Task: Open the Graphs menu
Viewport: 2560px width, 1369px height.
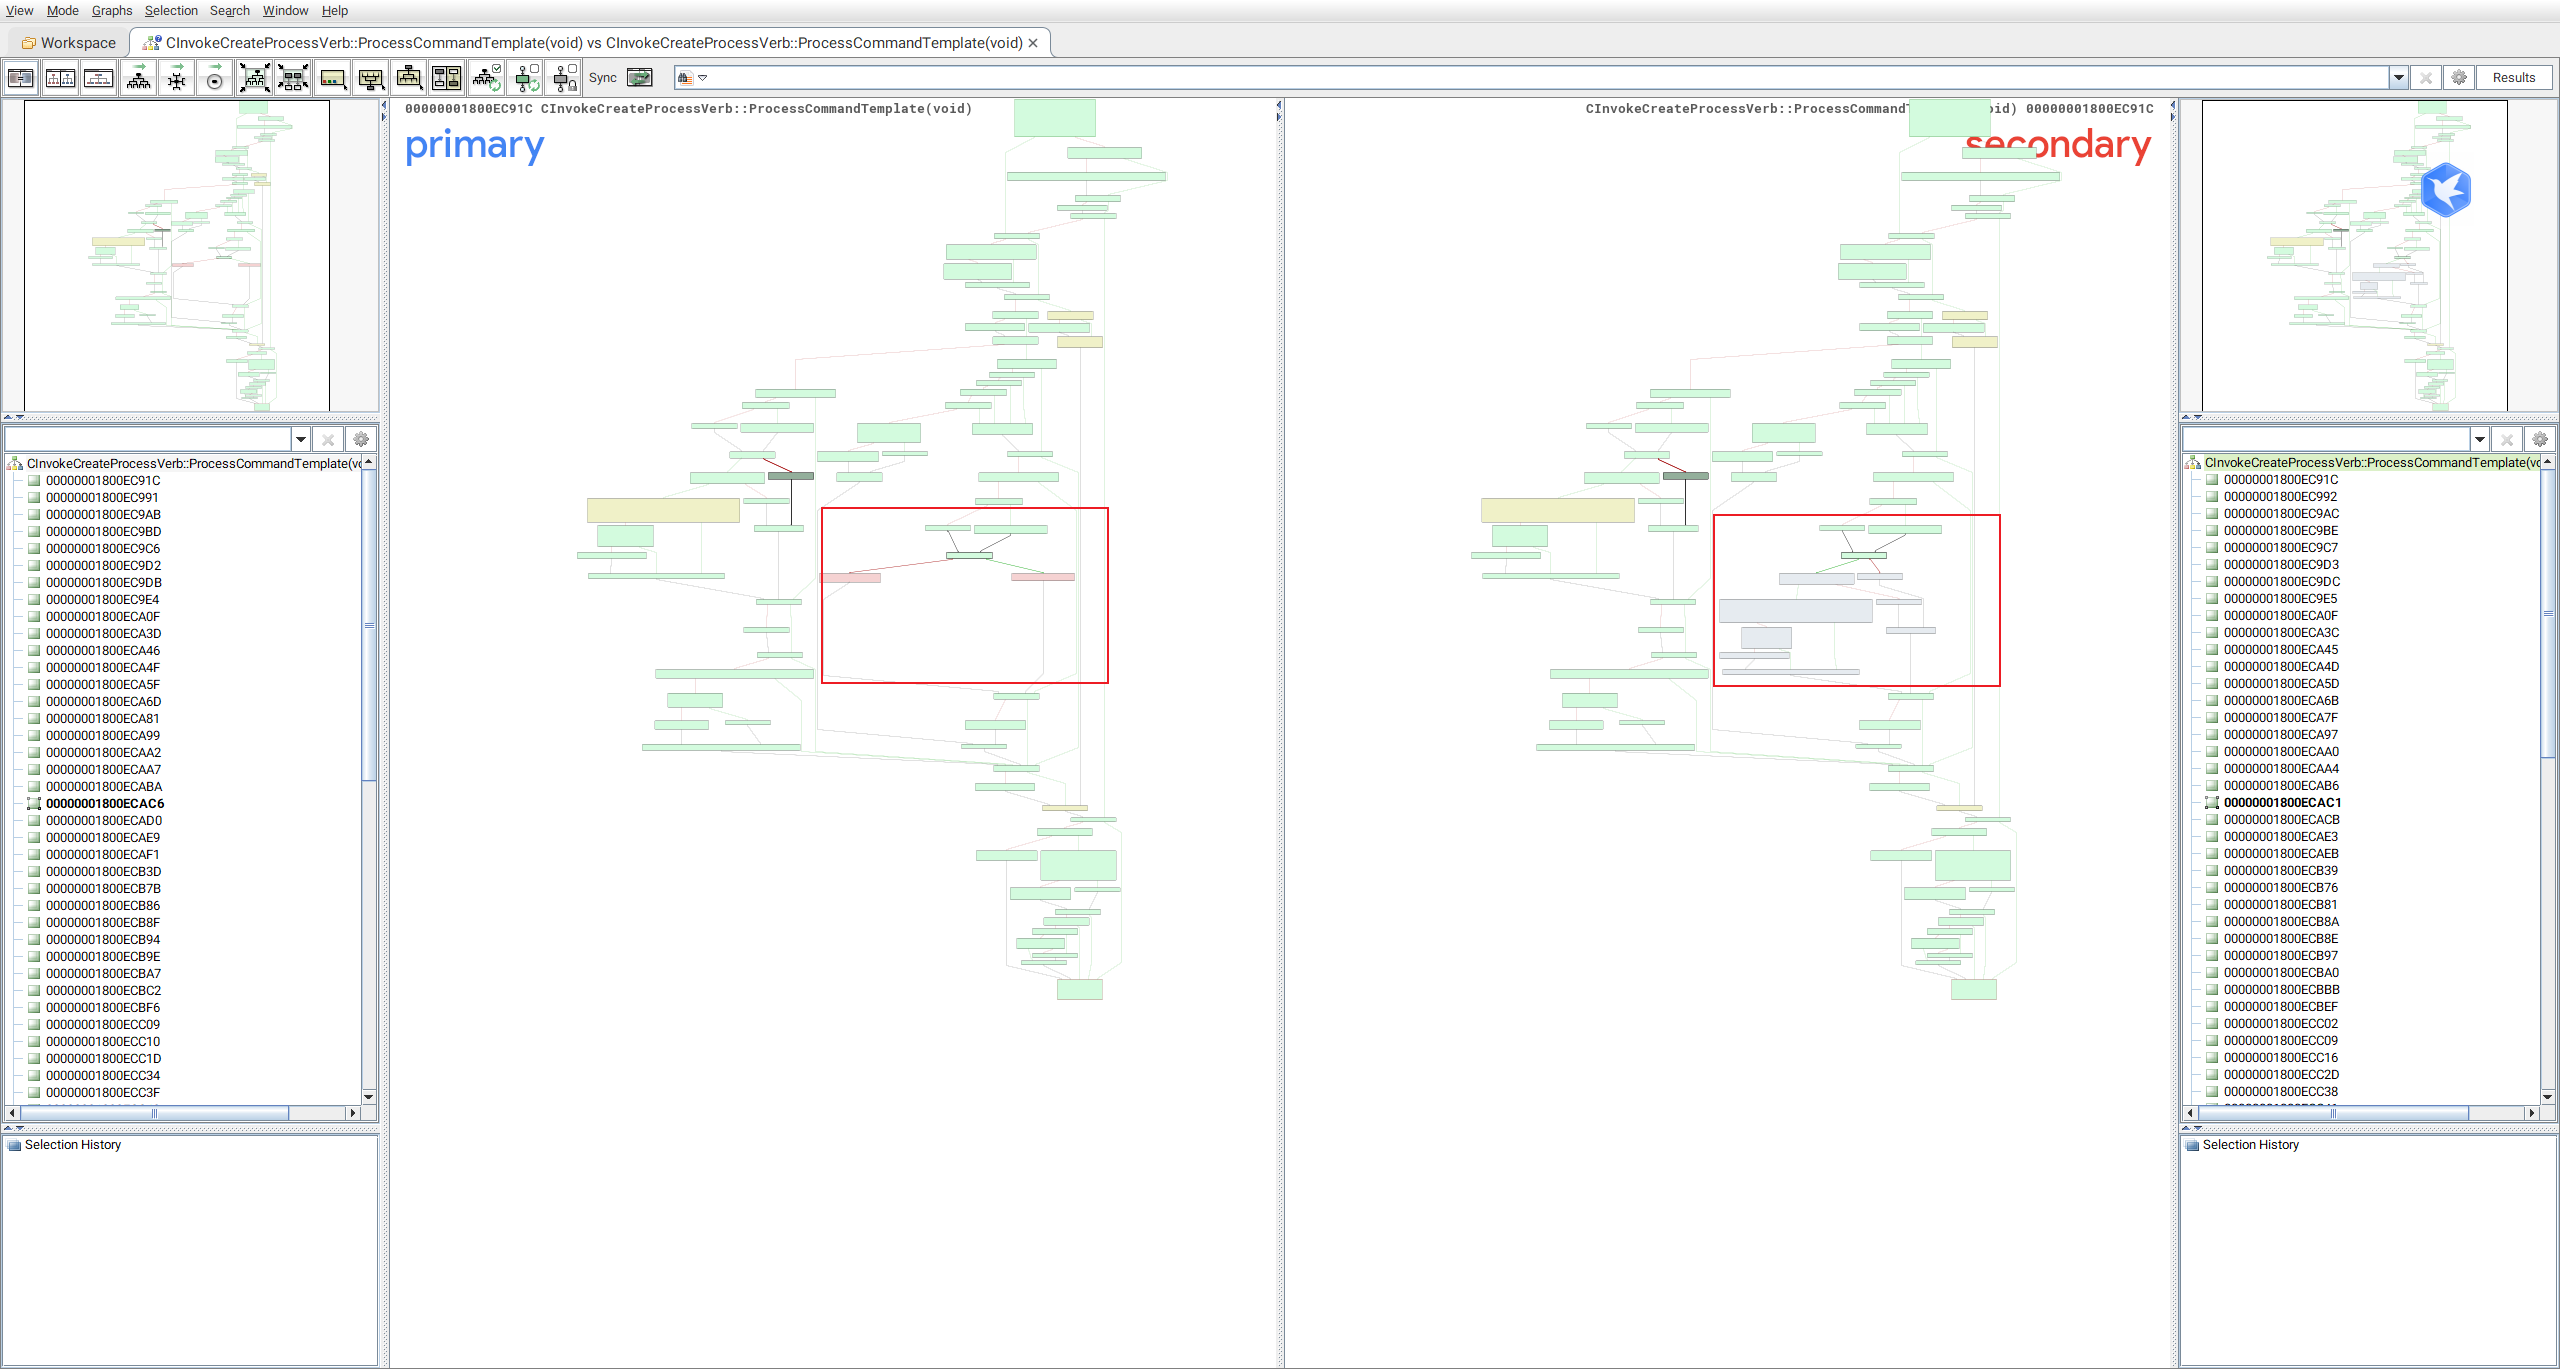Action: 111,11
